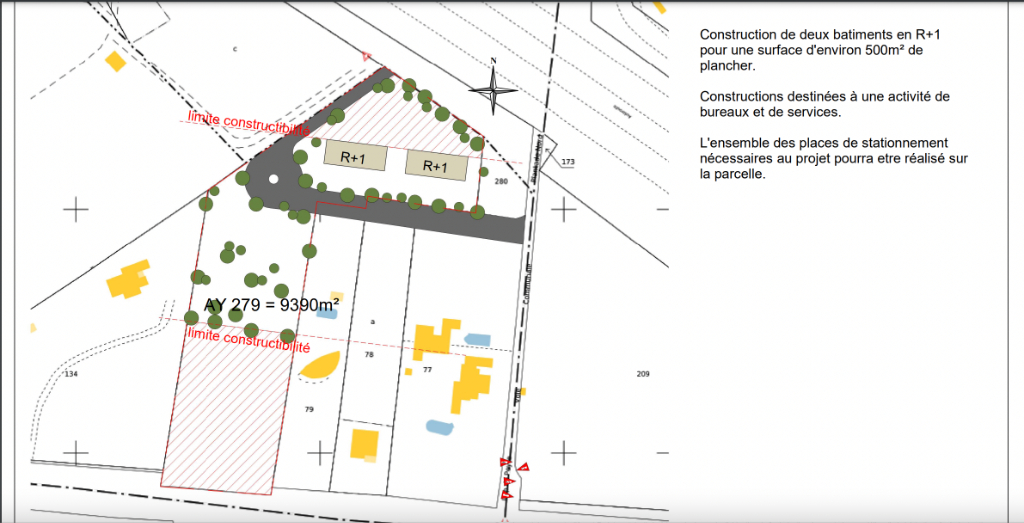Click parcel number 173 label

[x=569, y=161]
